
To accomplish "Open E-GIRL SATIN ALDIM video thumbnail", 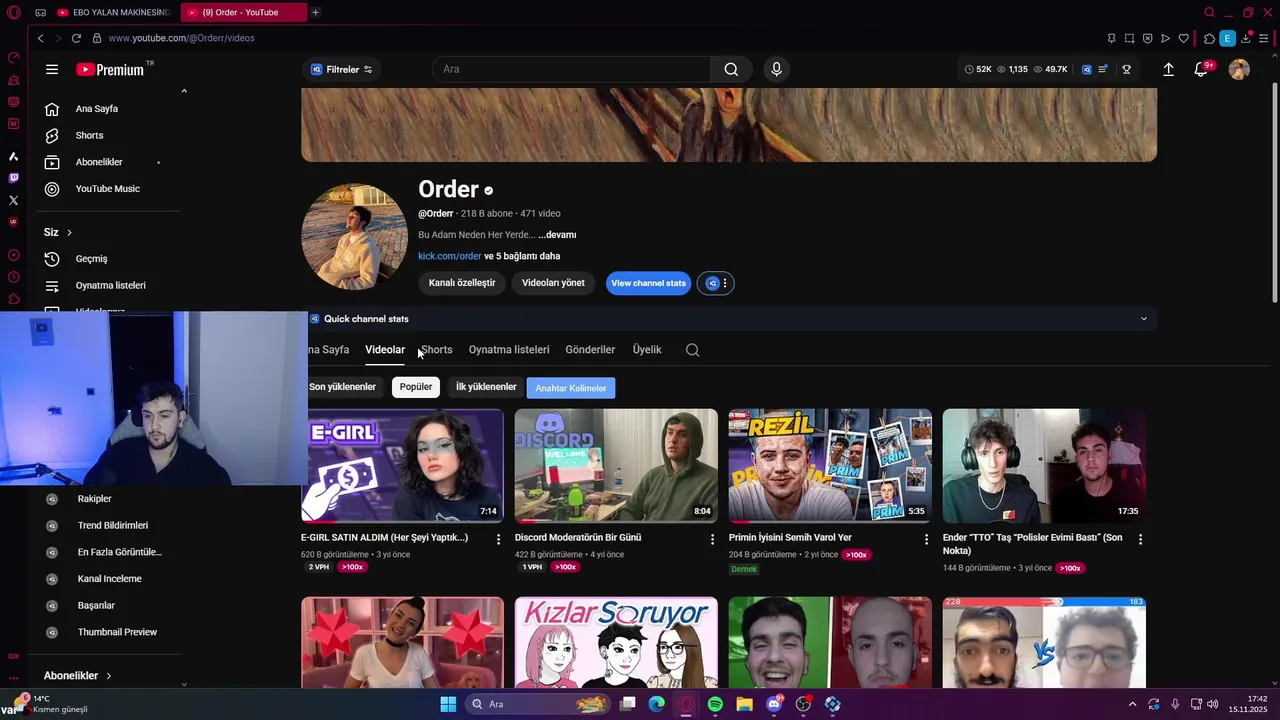I will (x=403, y=465).
